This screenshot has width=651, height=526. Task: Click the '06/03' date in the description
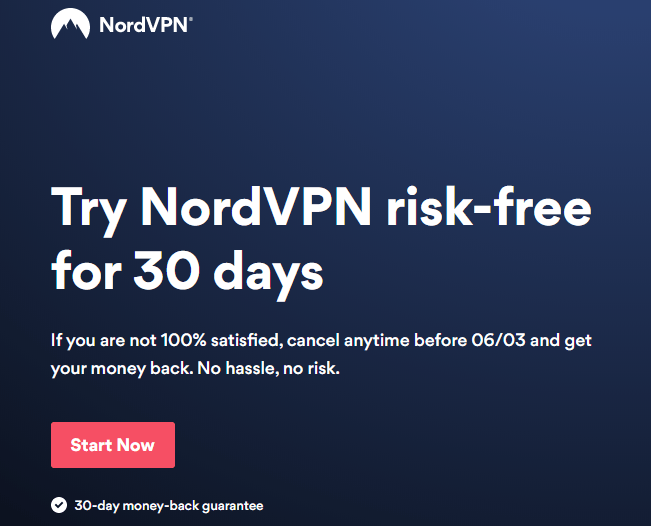(498, 340)
